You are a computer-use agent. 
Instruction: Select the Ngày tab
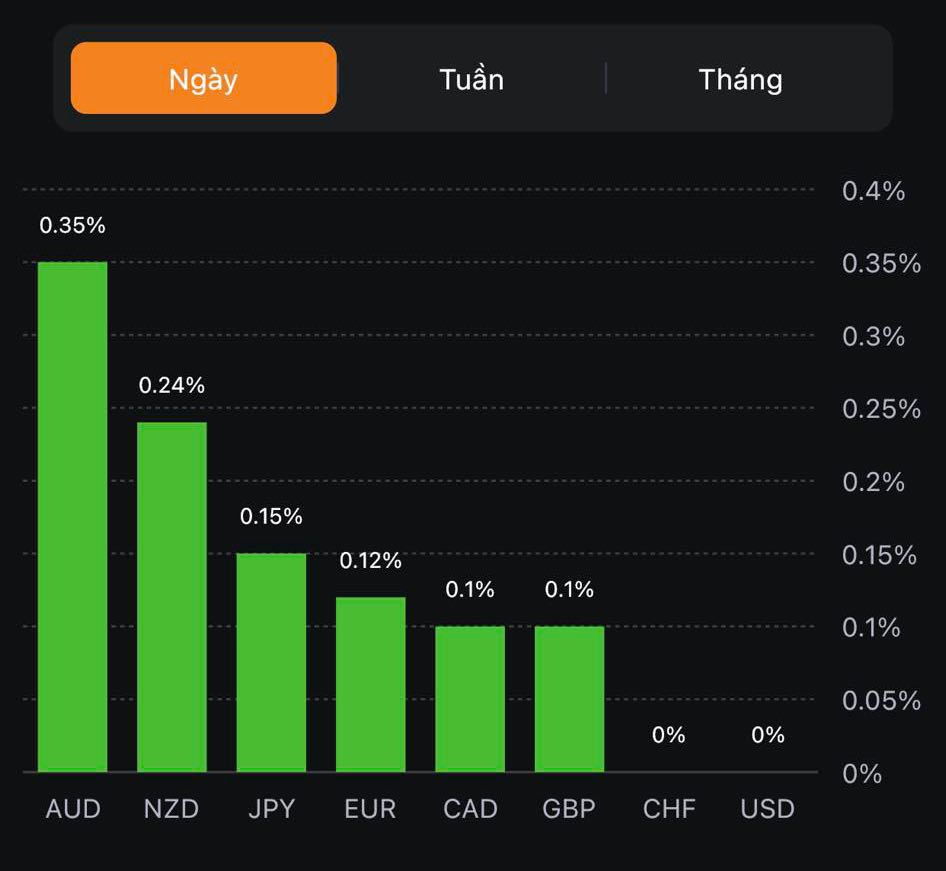203,79
